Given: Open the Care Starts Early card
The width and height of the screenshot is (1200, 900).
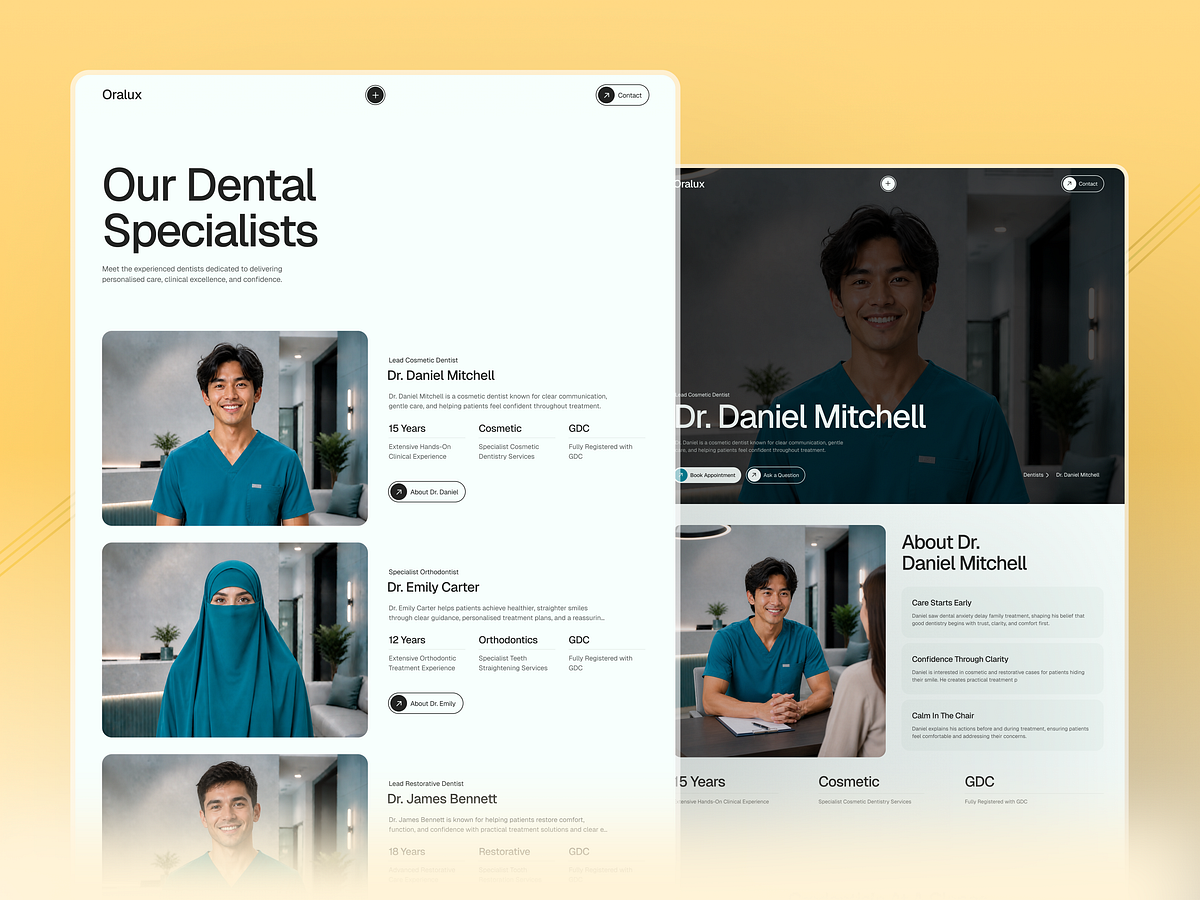Looking at the screenshot, I should click(x=1003, y=612).
